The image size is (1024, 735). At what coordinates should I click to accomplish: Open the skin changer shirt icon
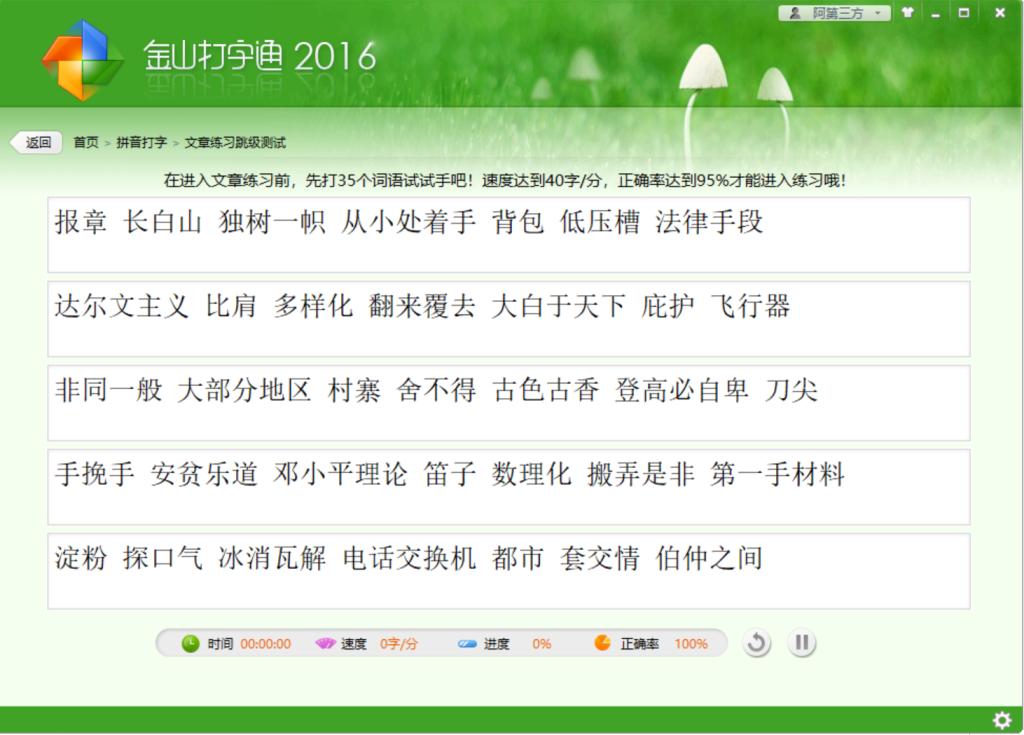(x=907, y=13)
